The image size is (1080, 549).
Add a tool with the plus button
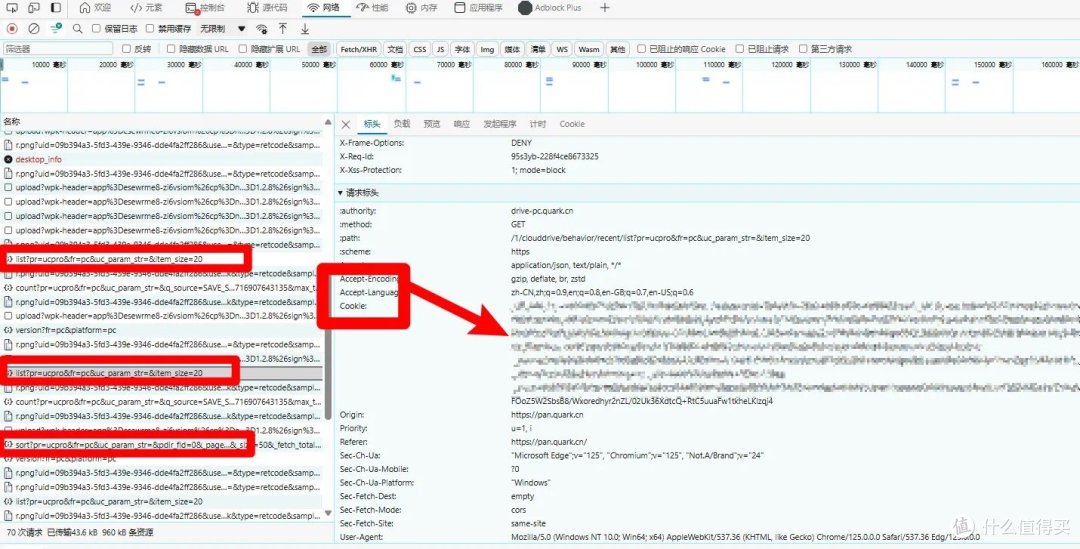pos(604,8)
